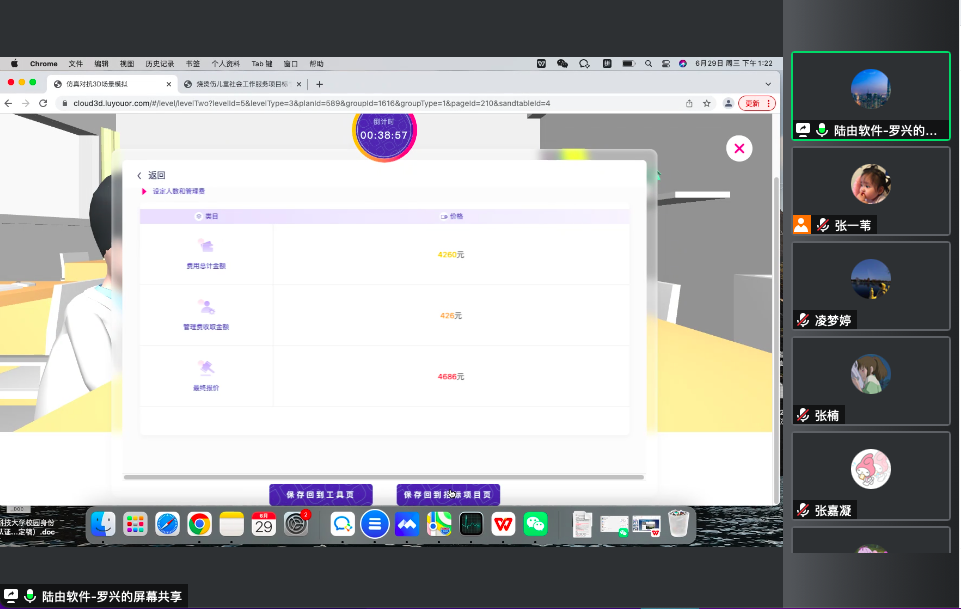
Task: Click the 管理费收取金额 icon
Action: coord(207,307)
